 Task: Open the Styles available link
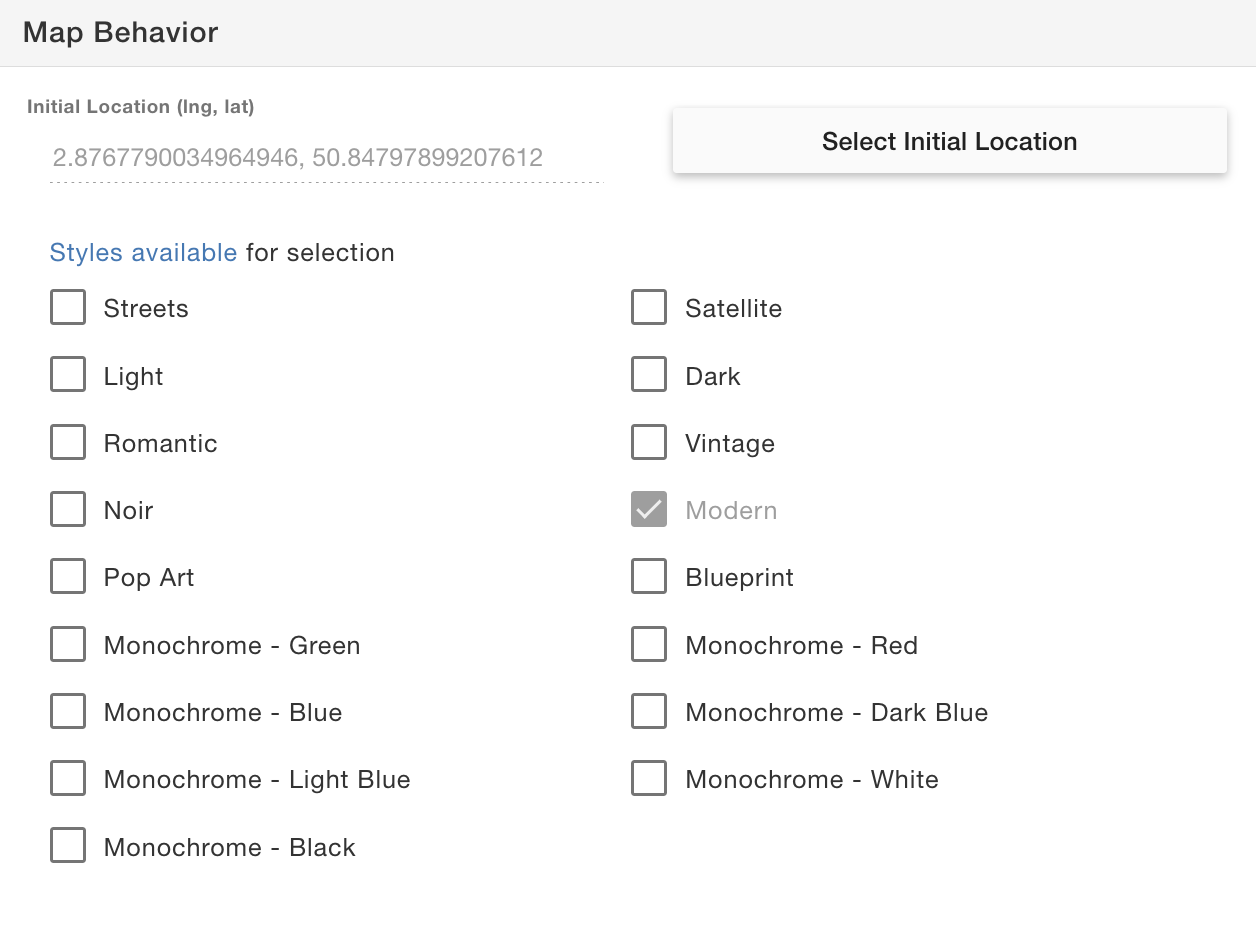[x=143, y=253]
